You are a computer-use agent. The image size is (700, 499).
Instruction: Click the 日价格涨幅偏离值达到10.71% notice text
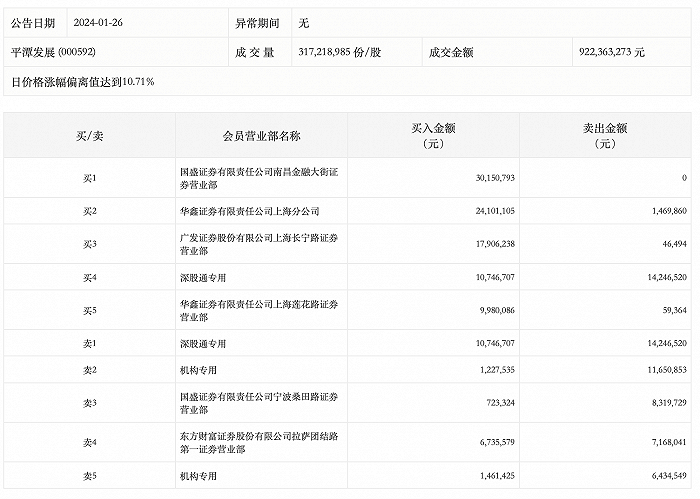83,79
